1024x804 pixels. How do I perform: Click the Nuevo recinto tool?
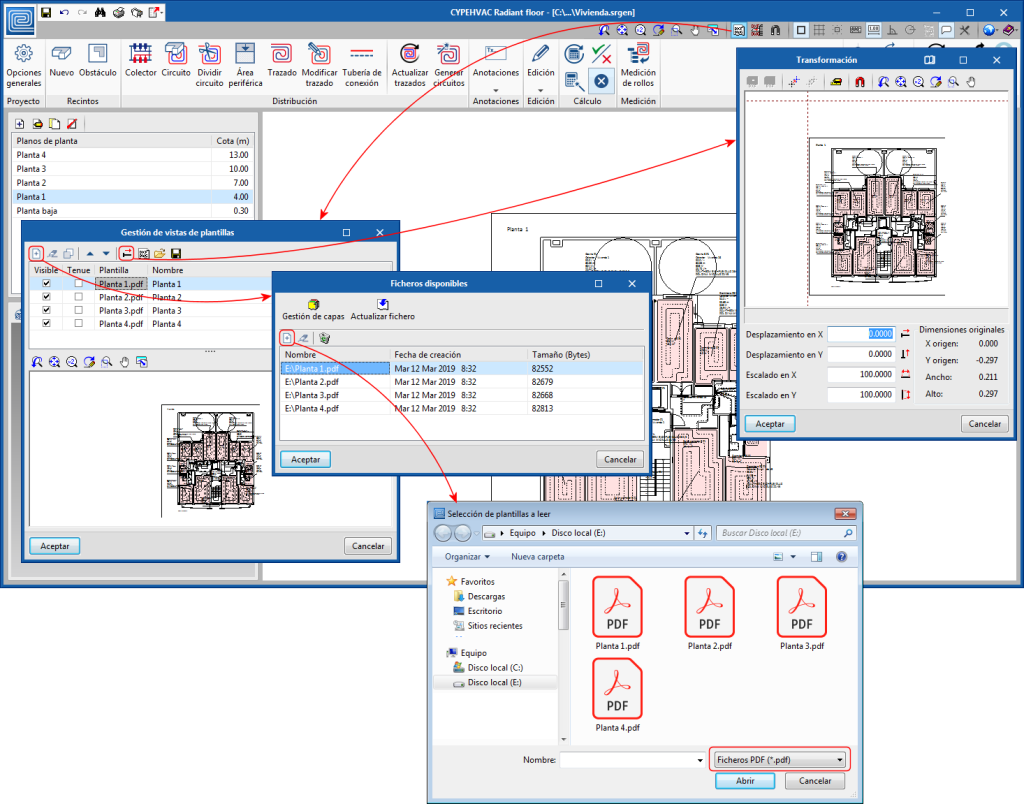point(61,60)
